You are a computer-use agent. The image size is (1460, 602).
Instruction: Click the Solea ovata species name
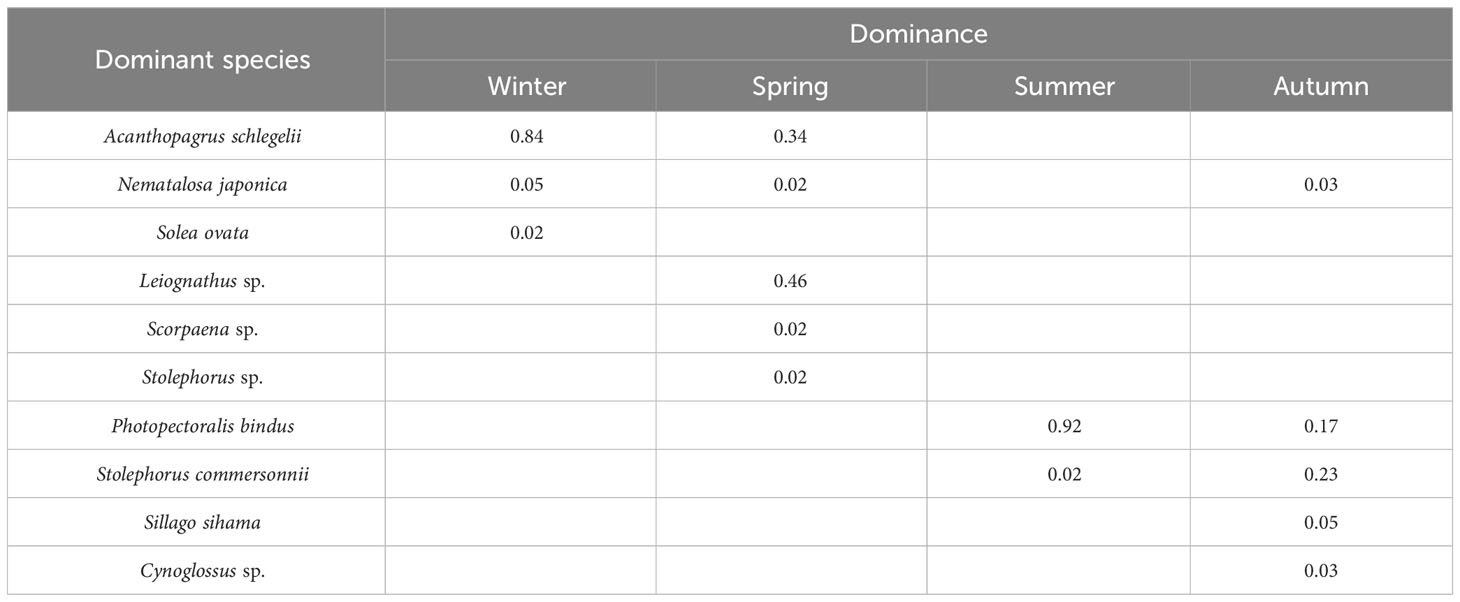point(203,233)
